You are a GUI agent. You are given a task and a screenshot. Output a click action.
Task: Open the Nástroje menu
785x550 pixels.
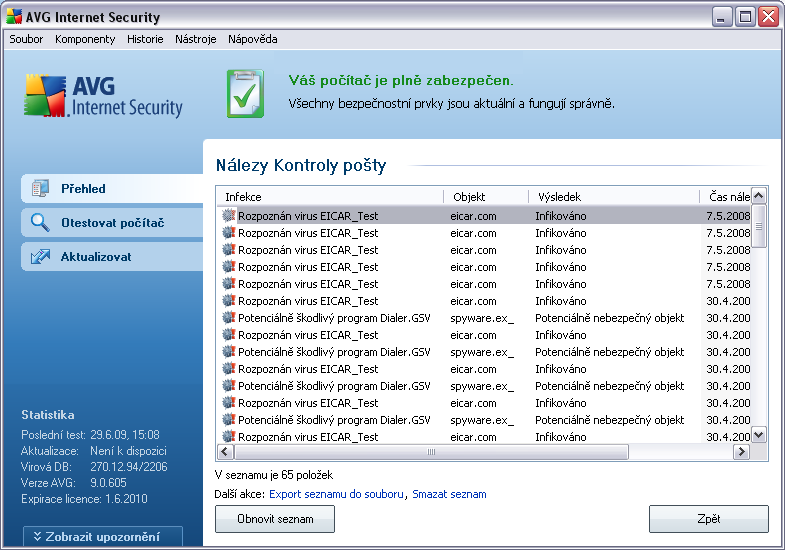point(196,39)
